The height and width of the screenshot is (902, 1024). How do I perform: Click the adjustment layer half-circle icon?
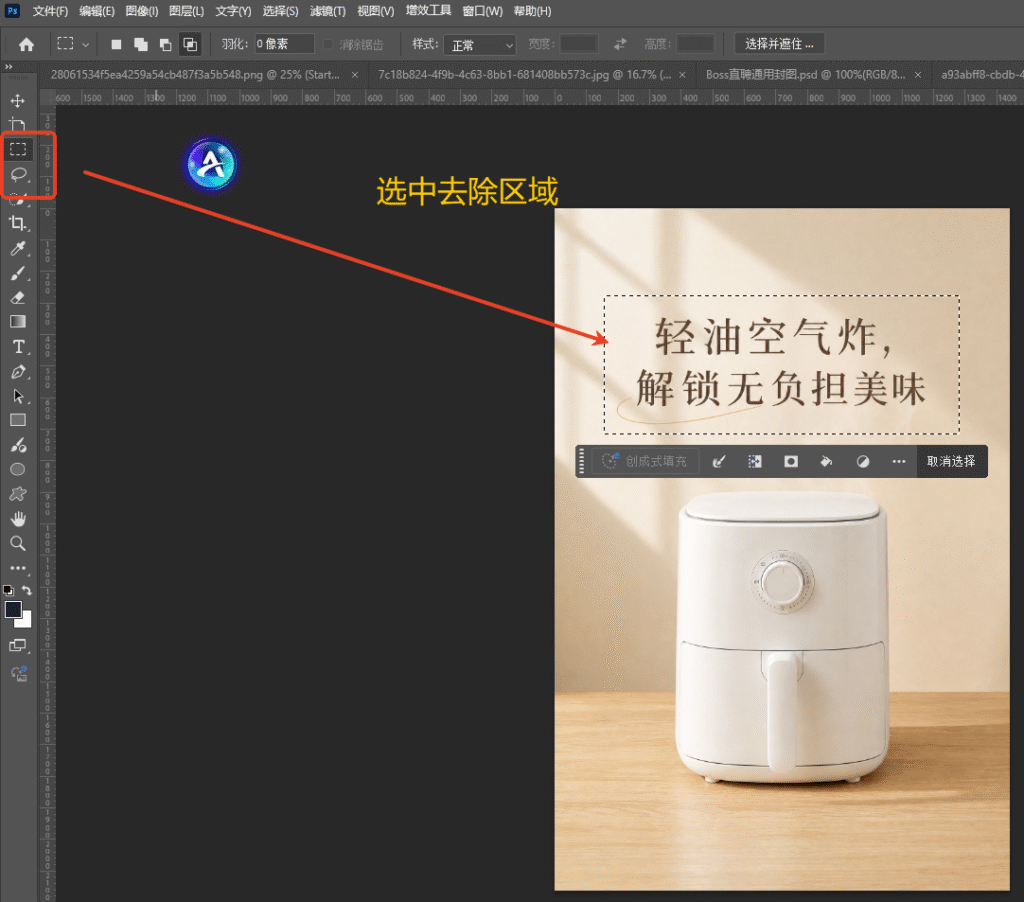[x=863, y=462]
